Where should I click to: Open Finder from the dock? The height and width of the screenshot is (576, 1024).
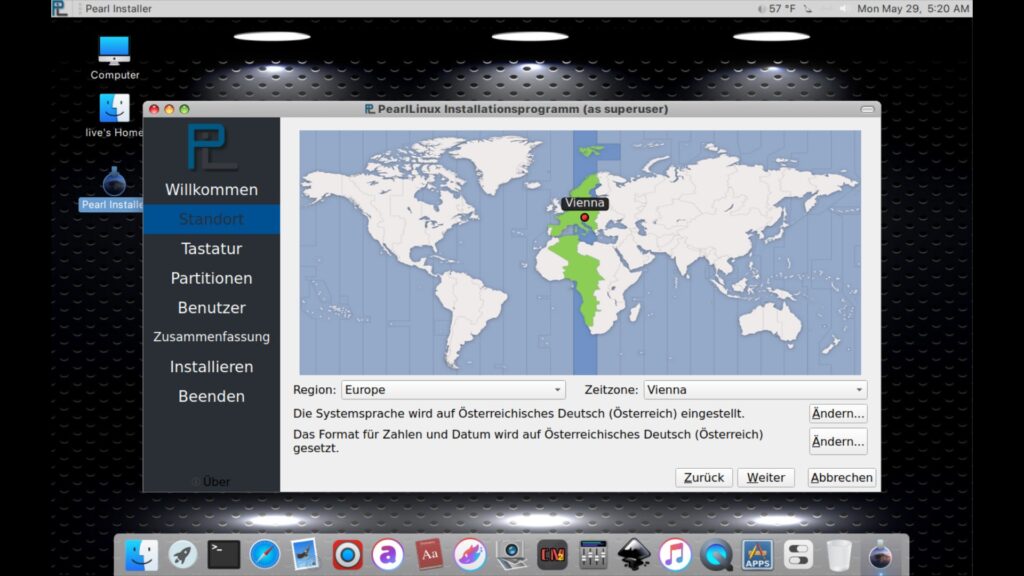(141, 555)
